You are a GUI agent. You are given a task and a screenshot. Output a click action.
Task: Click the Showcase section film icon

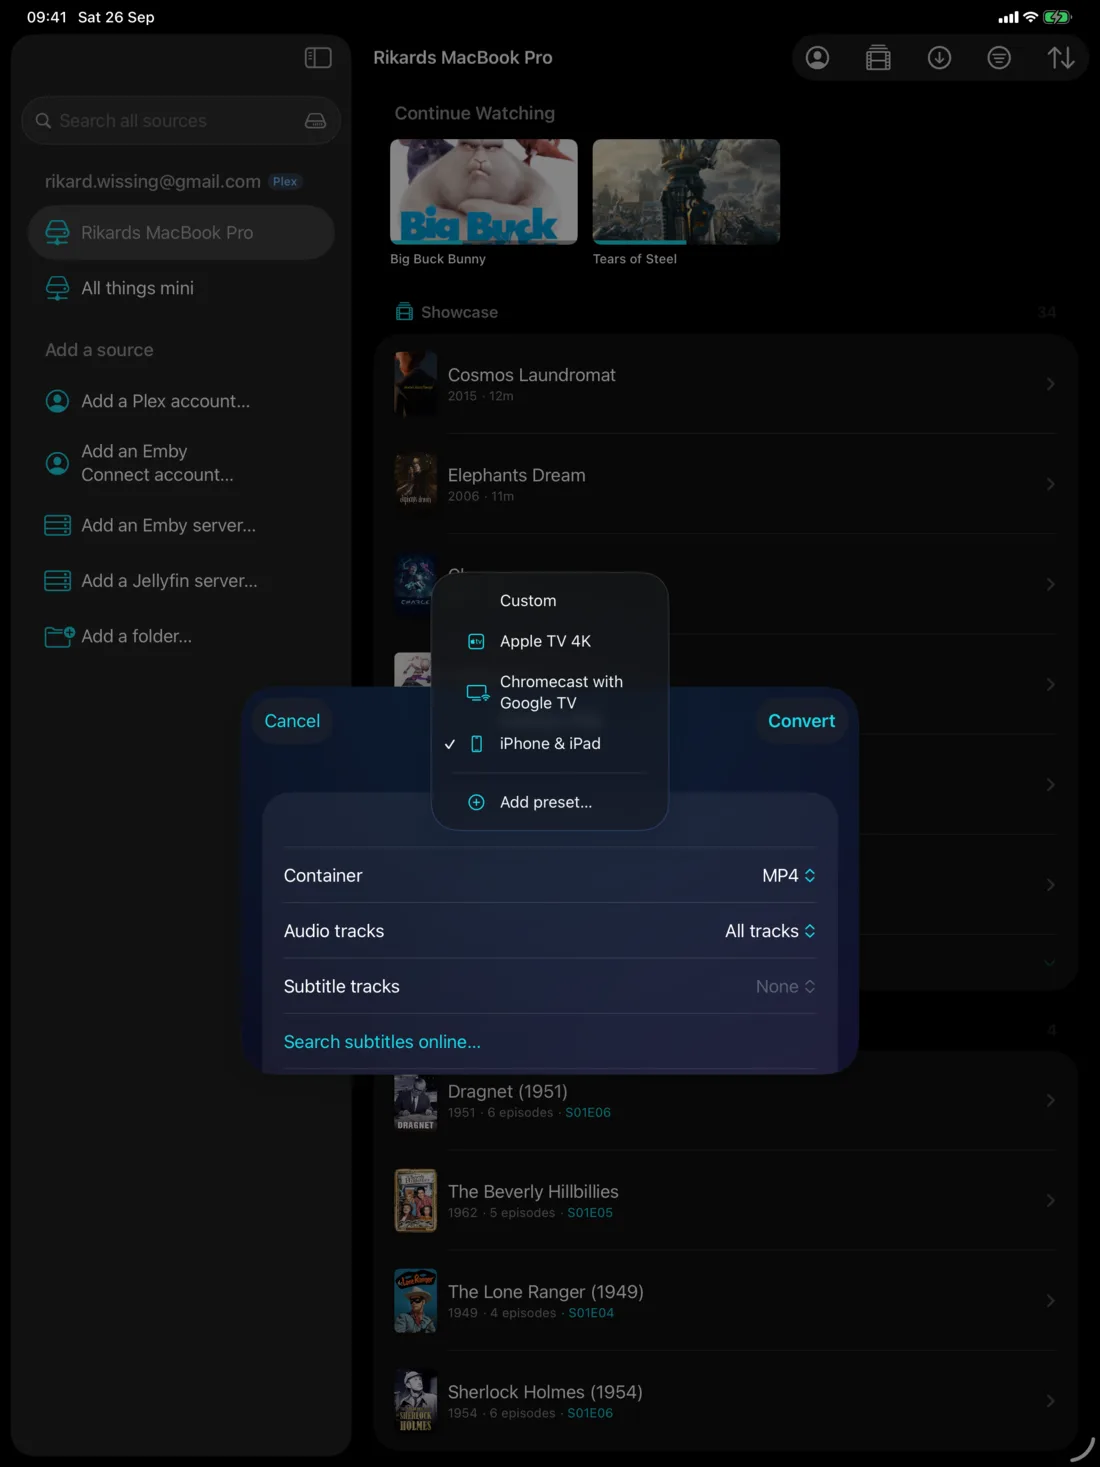click(404, 312)
